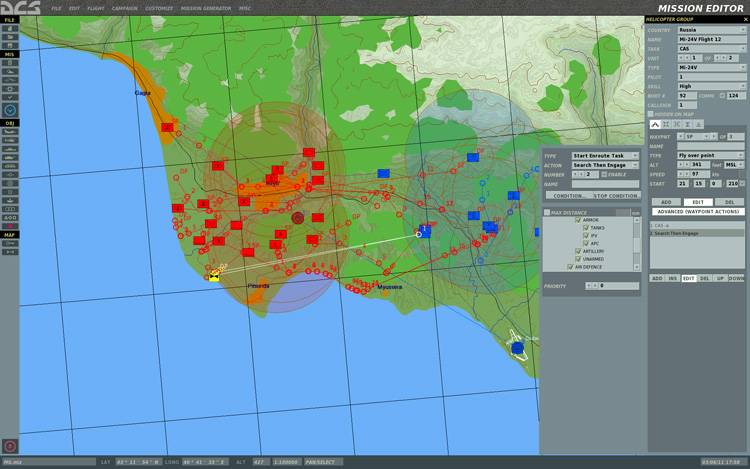Click the red airfield circle marker on map
This screenshot has width=750, height=469.
tap(298, 218)
